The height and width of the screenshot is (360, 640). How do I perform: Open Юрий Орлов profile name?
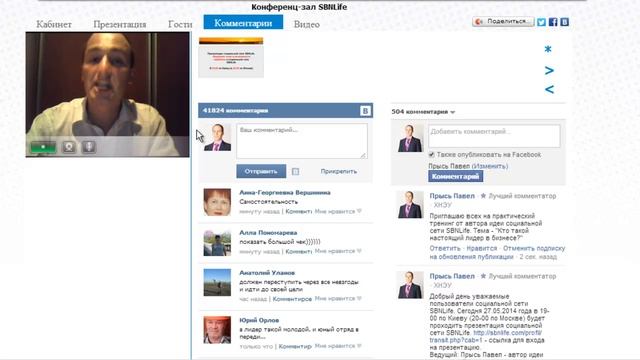point(259,320)
